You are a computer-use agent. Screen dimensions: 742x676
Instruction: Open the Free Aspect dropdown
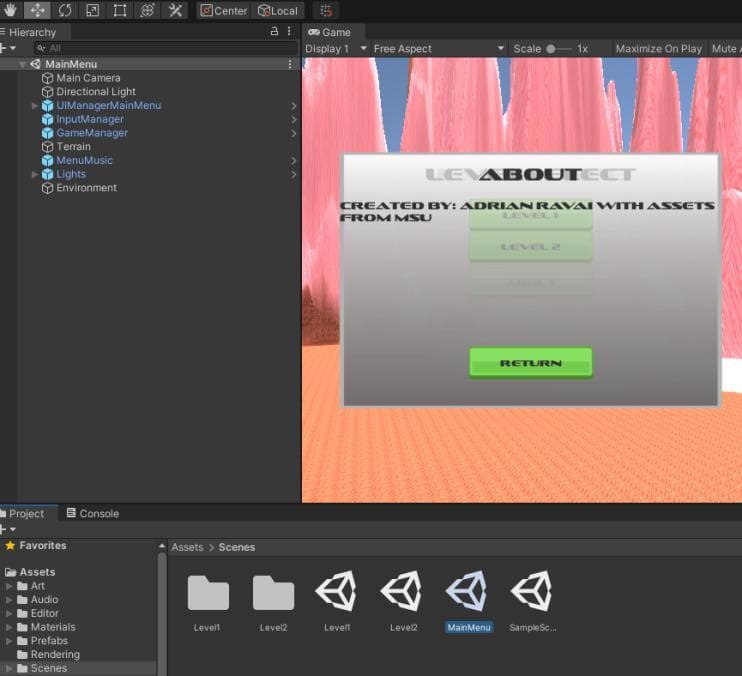(439, 48)
